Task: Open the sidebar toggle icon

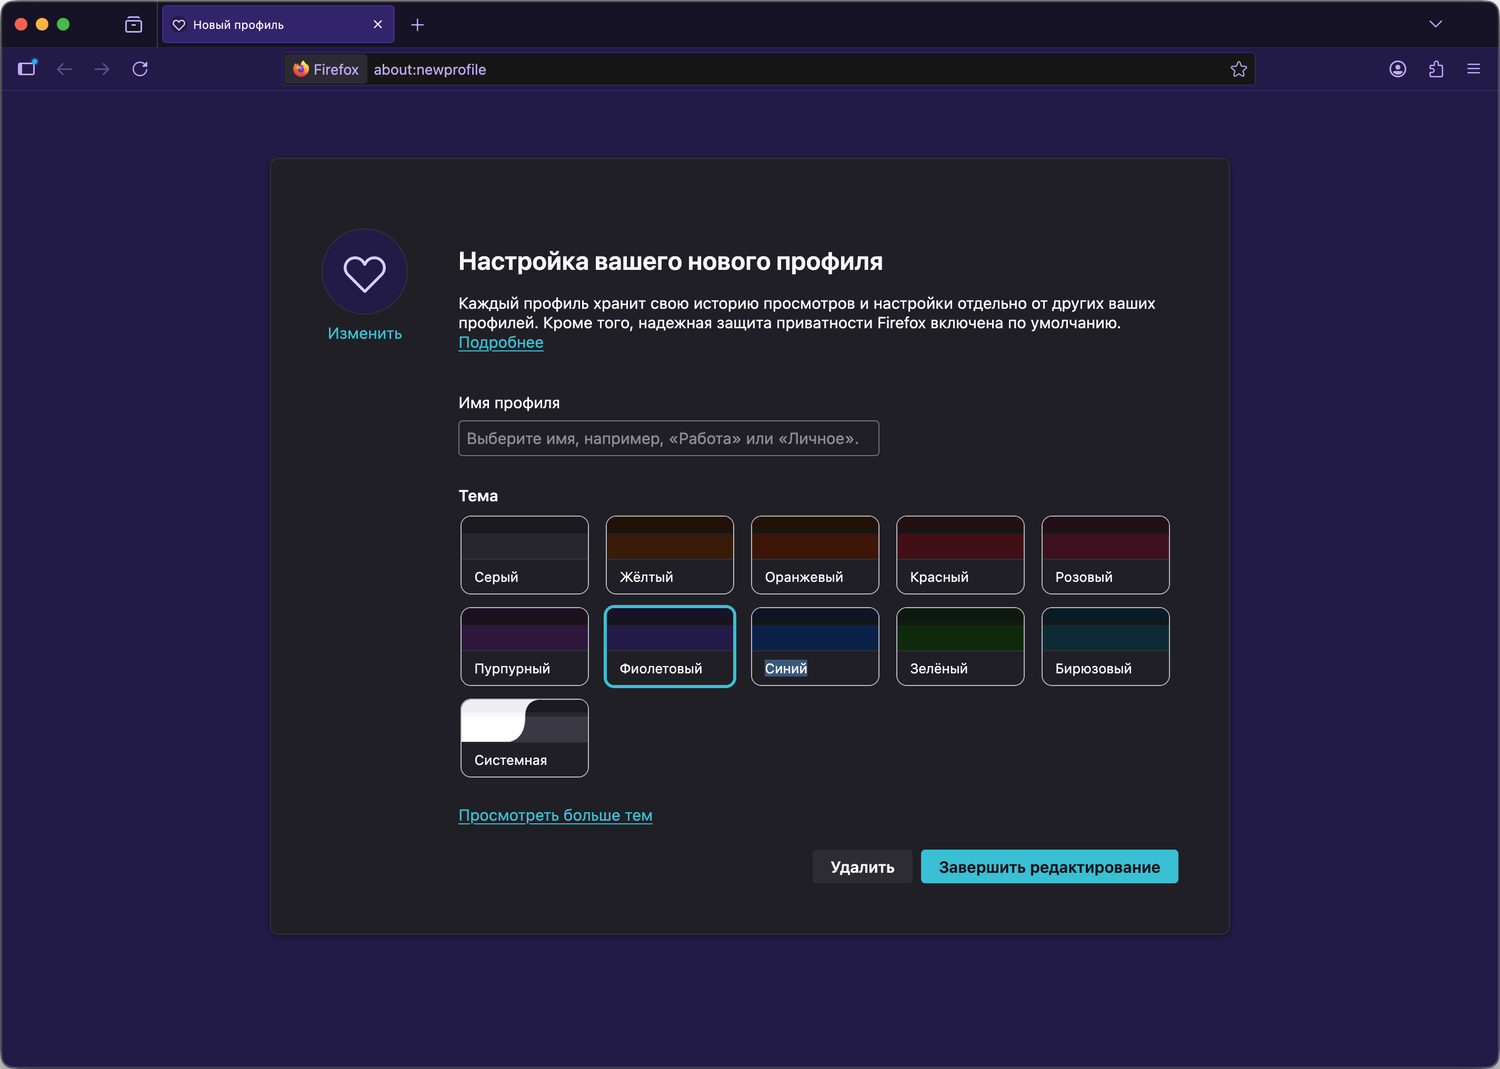Action: [x=27, y=69]
